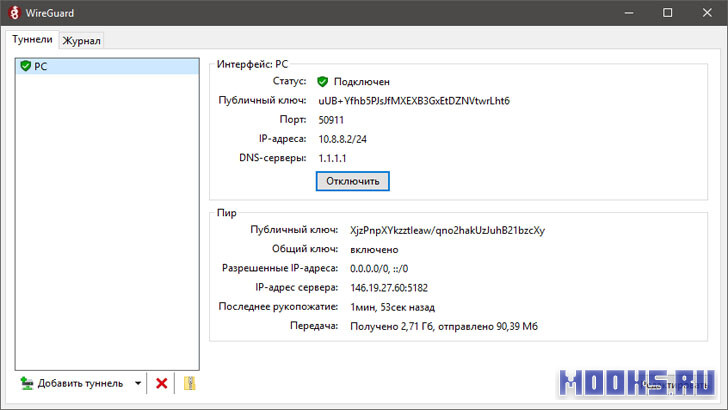
Task: Close the WireGuard window
Action: point(707,13)
